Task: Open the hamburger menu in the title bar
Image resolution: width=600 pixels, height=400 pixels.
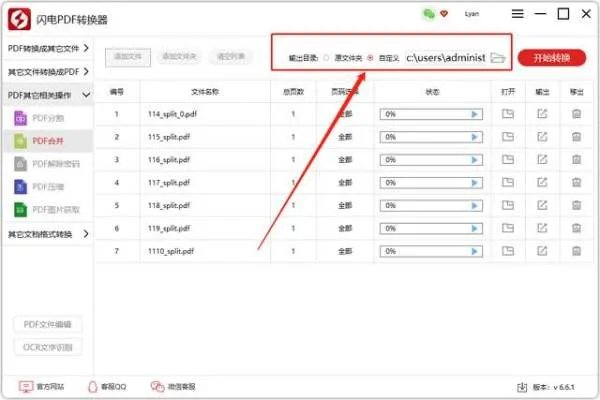Action: coord(517,14)
